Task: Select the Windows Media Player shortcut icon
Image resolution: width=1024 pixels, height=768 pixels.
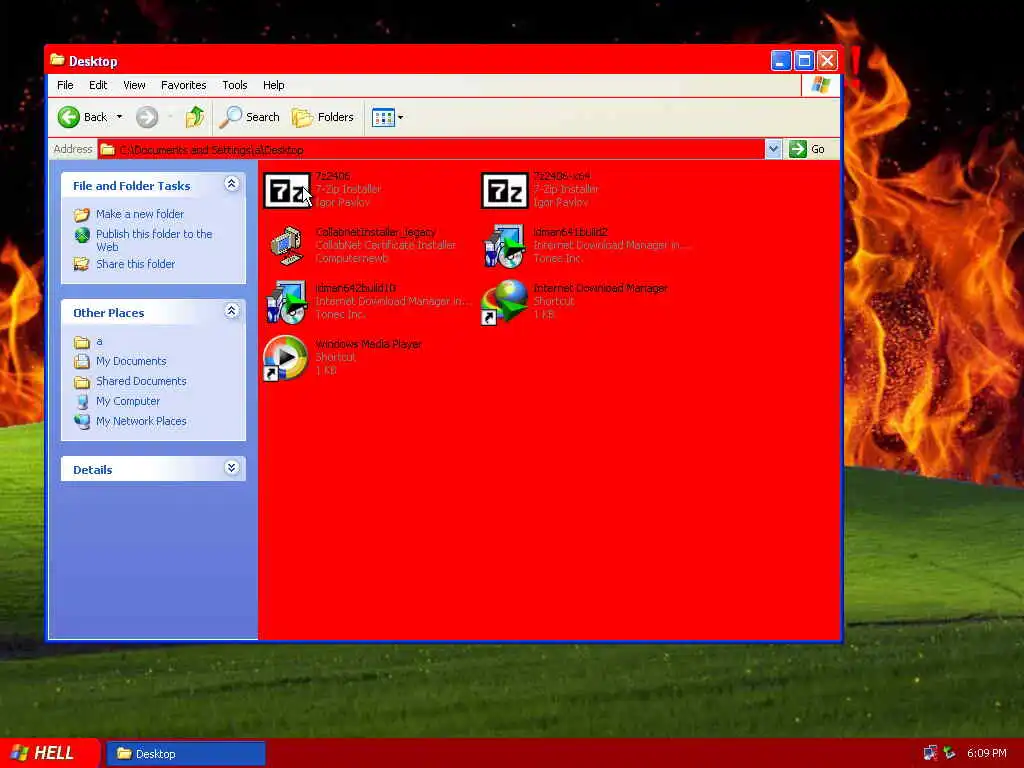Action: pos(285,358)
